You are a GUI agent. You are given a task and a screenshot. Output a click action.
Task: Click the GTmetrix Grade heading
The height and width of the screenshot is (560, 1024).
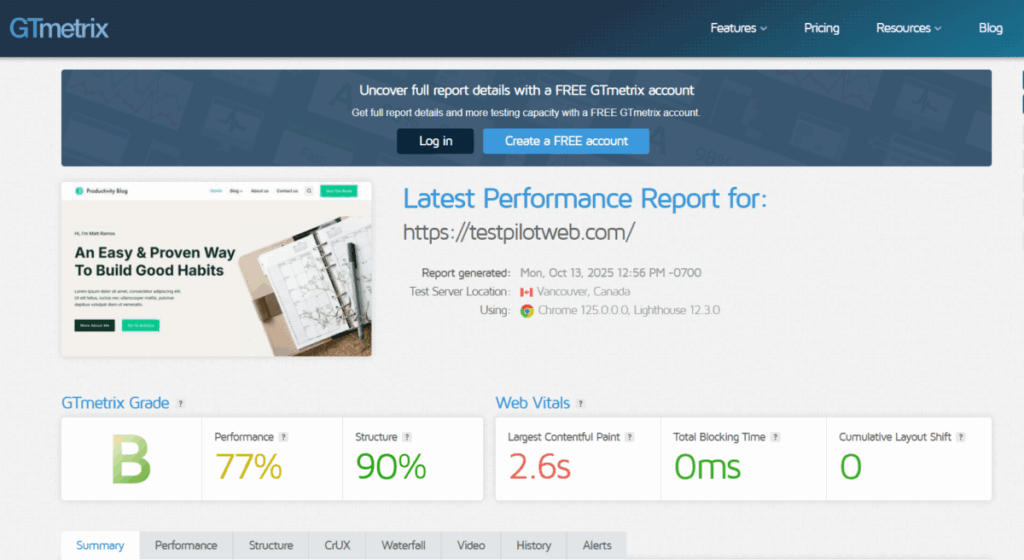(116, 403)
